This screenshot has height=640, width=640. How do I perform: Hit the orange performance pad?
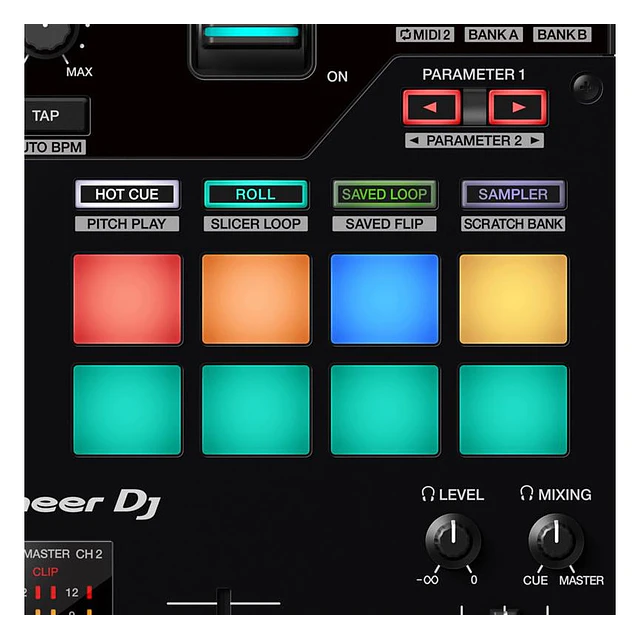coord(256,299)
